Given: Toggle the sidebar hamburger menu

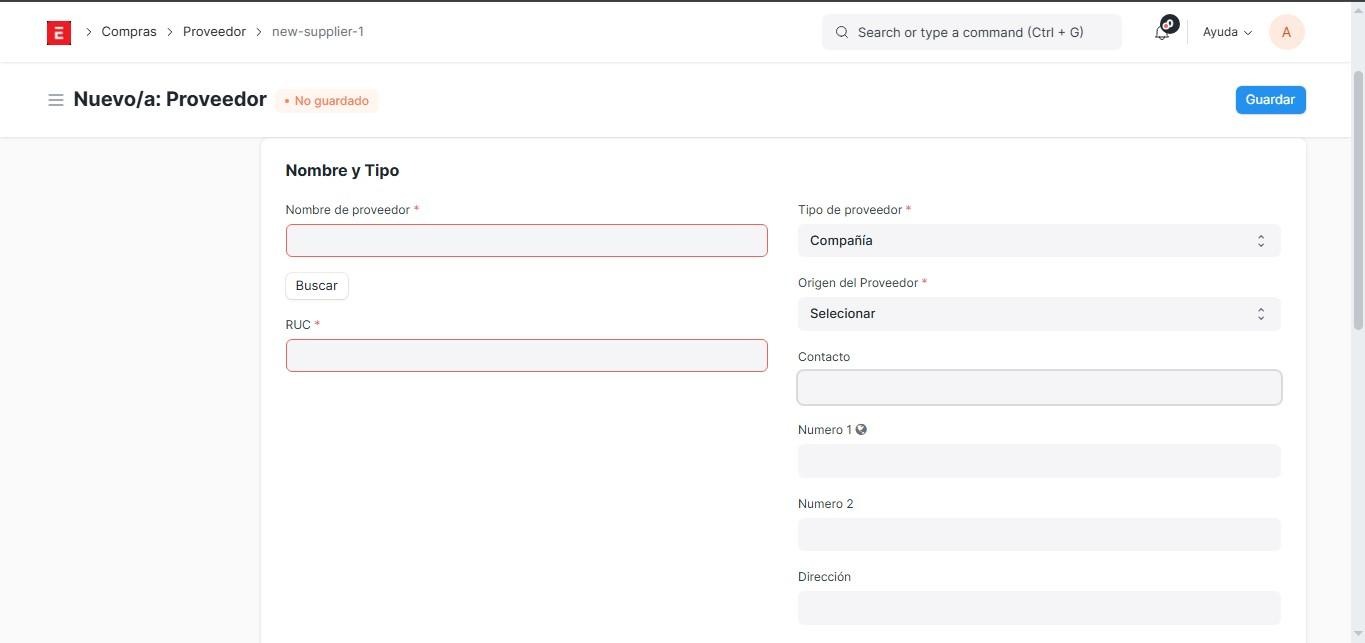Looking at the screenshot, I should pos(56,100).
